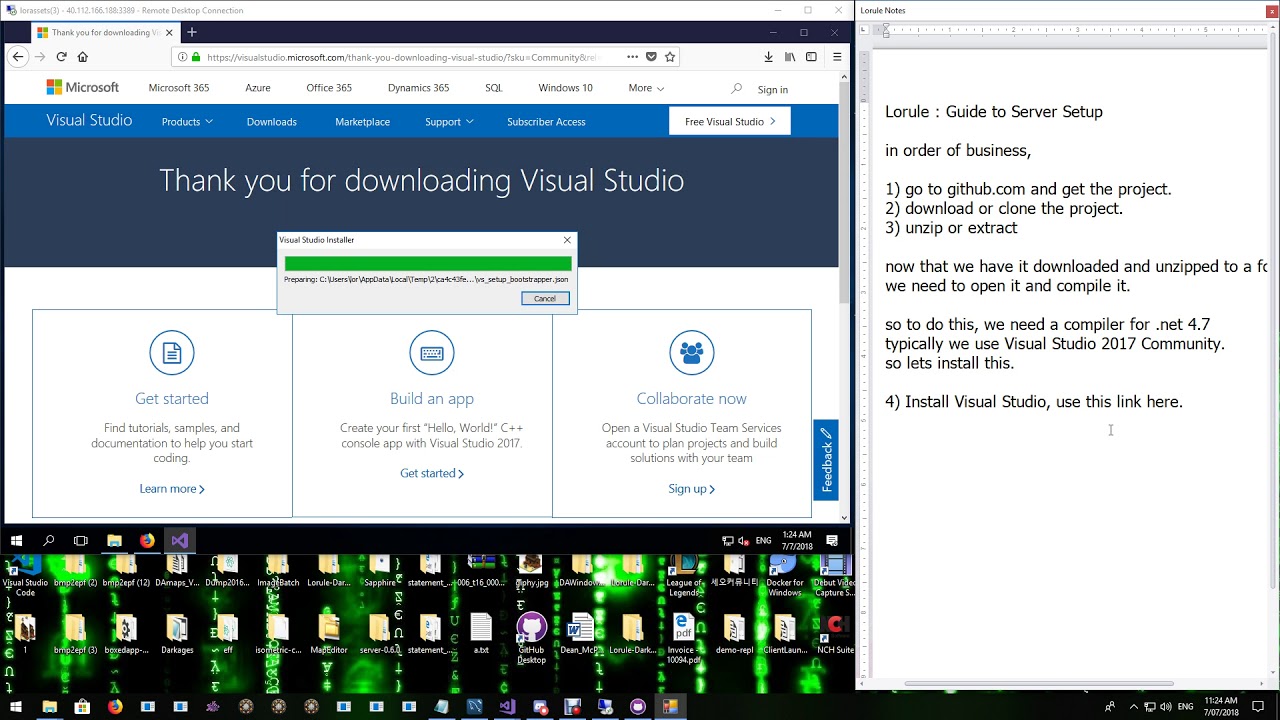This screenshot has width=1280, height=720.
Task: Open Office 365 nav item
Action: tap(329, 88)
